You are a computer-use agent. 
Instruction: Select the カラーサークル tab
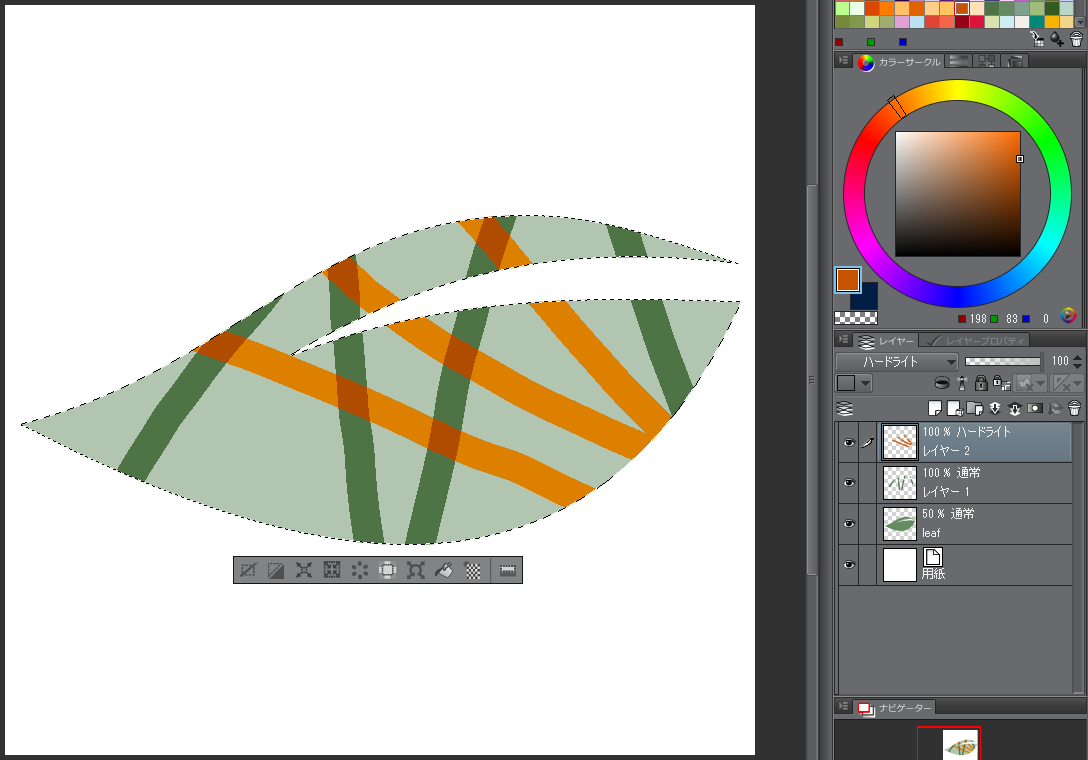900,62
